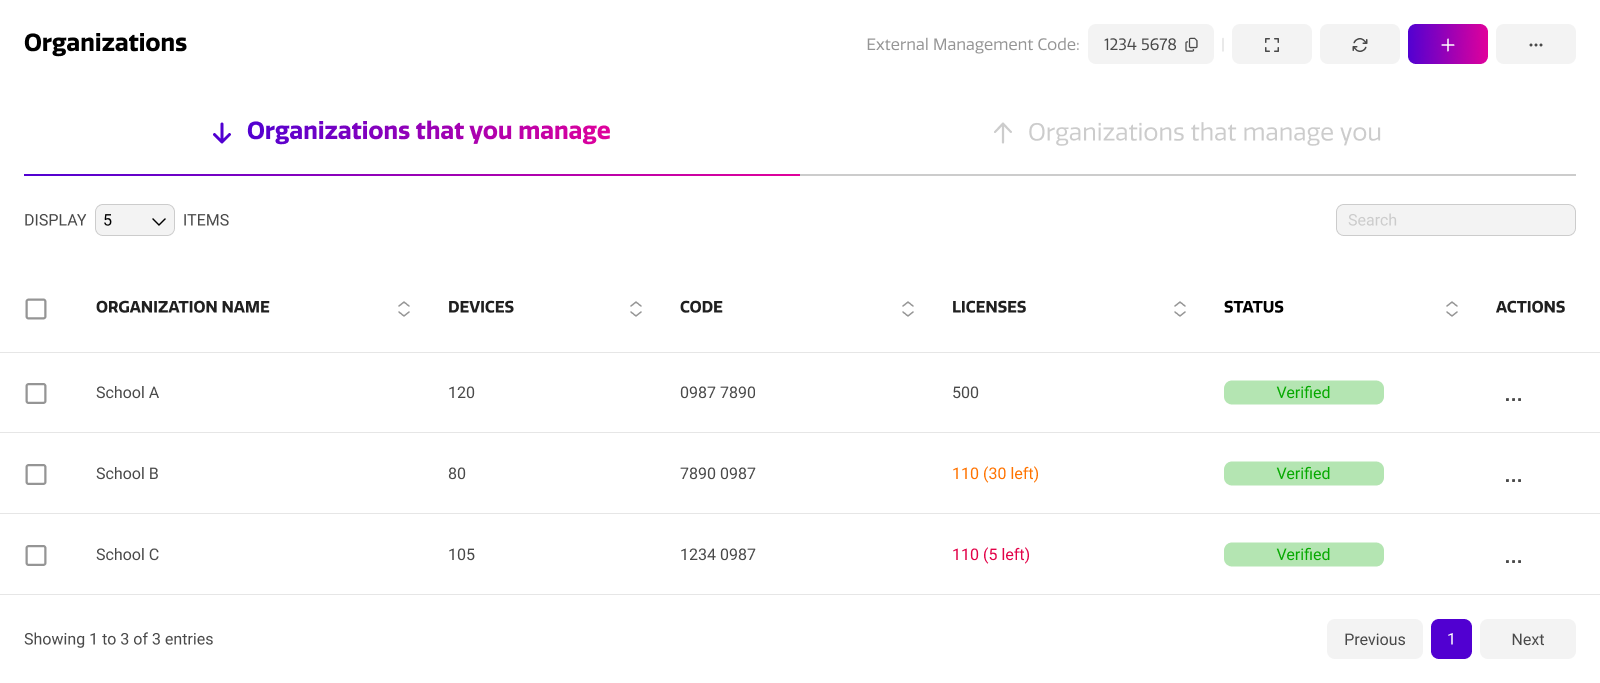The height and width of the screenshot is (683, 1600).
Task: Click the plus add organization button
Action: tap(1447, 45)
